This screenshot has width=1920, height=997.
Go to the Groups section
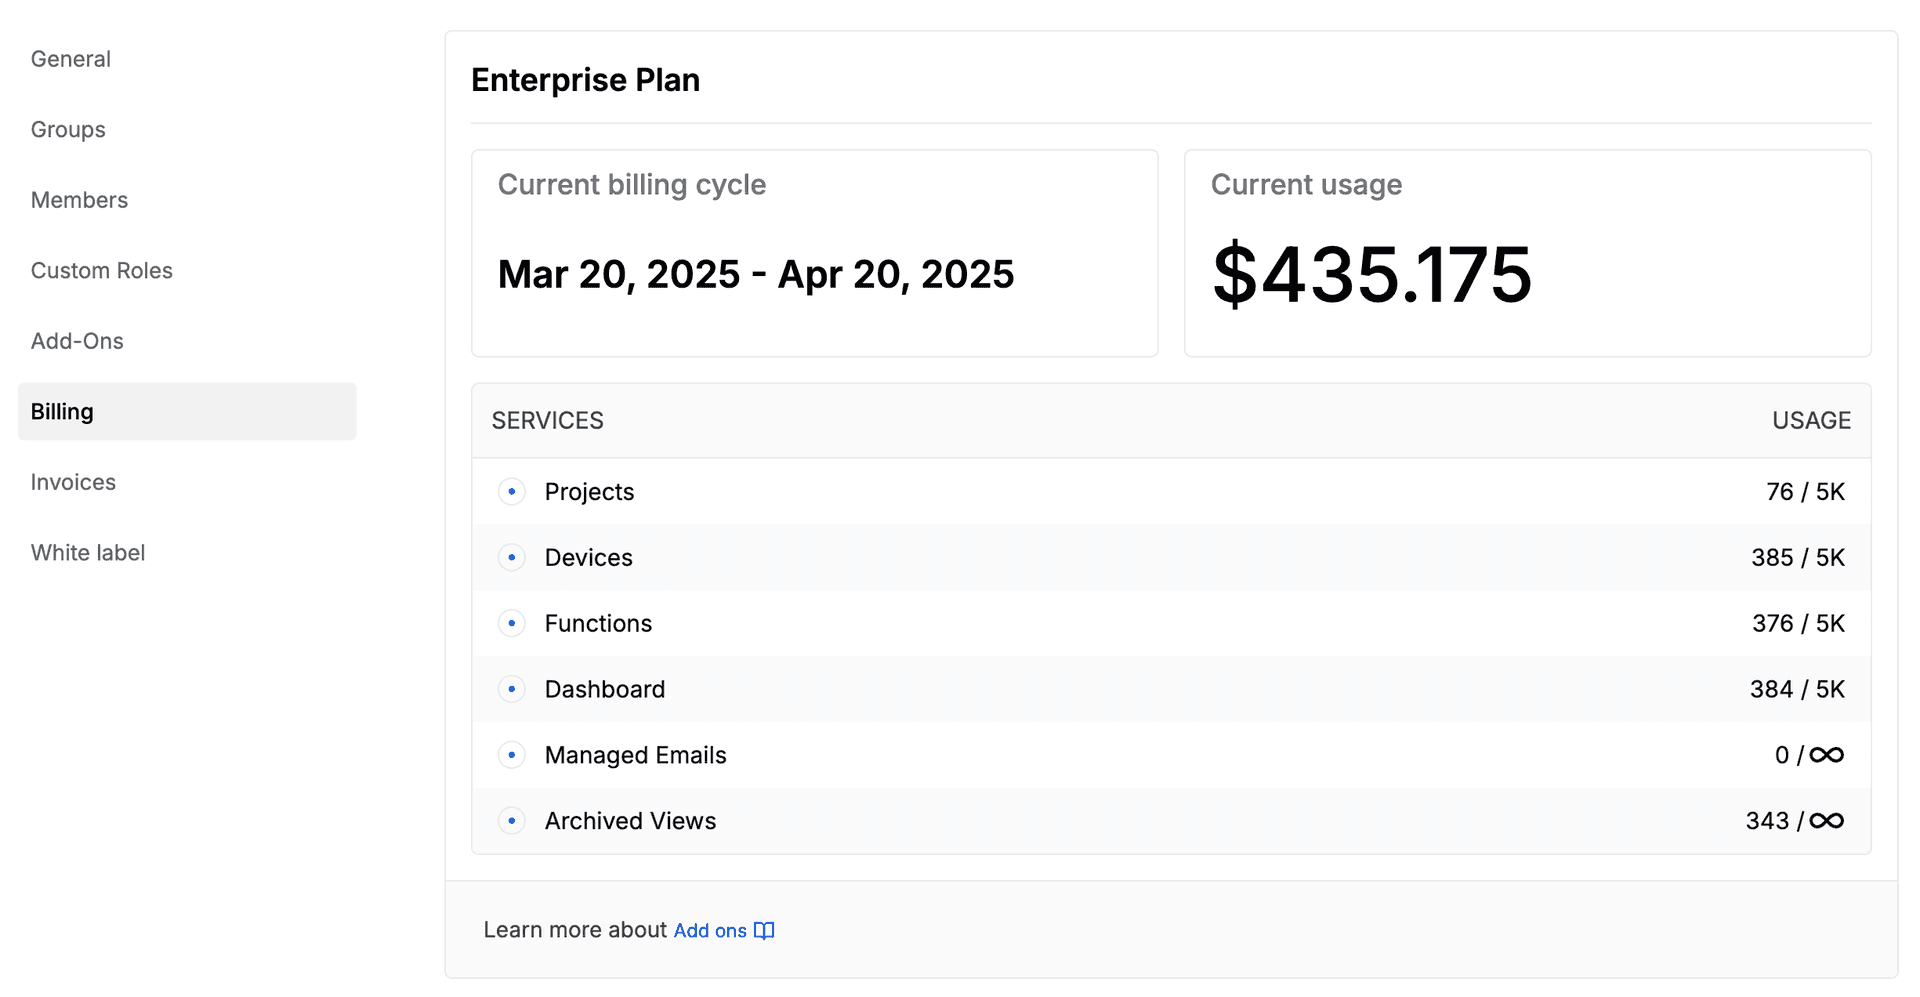coord(68,130)
